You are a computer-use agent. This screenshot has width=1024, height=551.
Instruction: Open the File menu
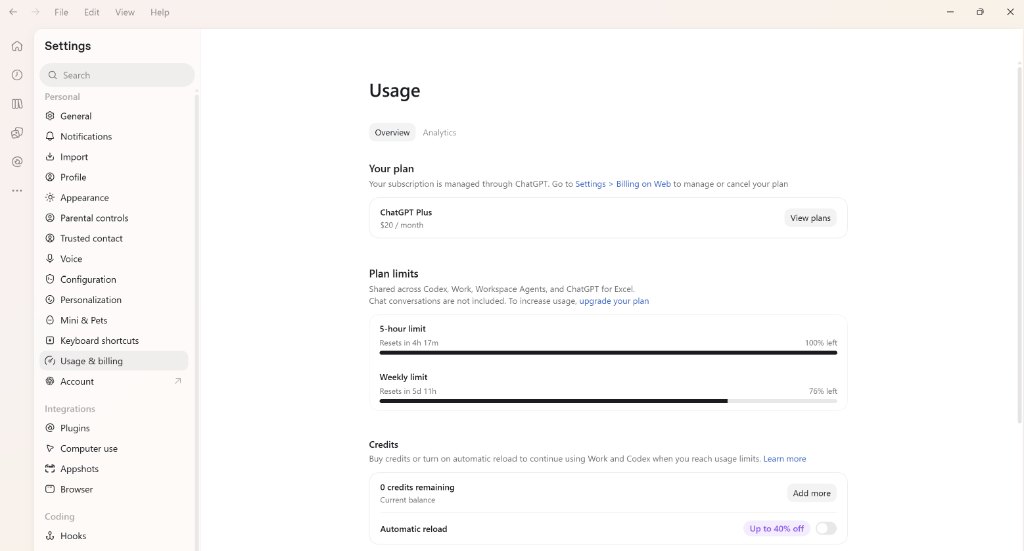[x=61, y=12]
